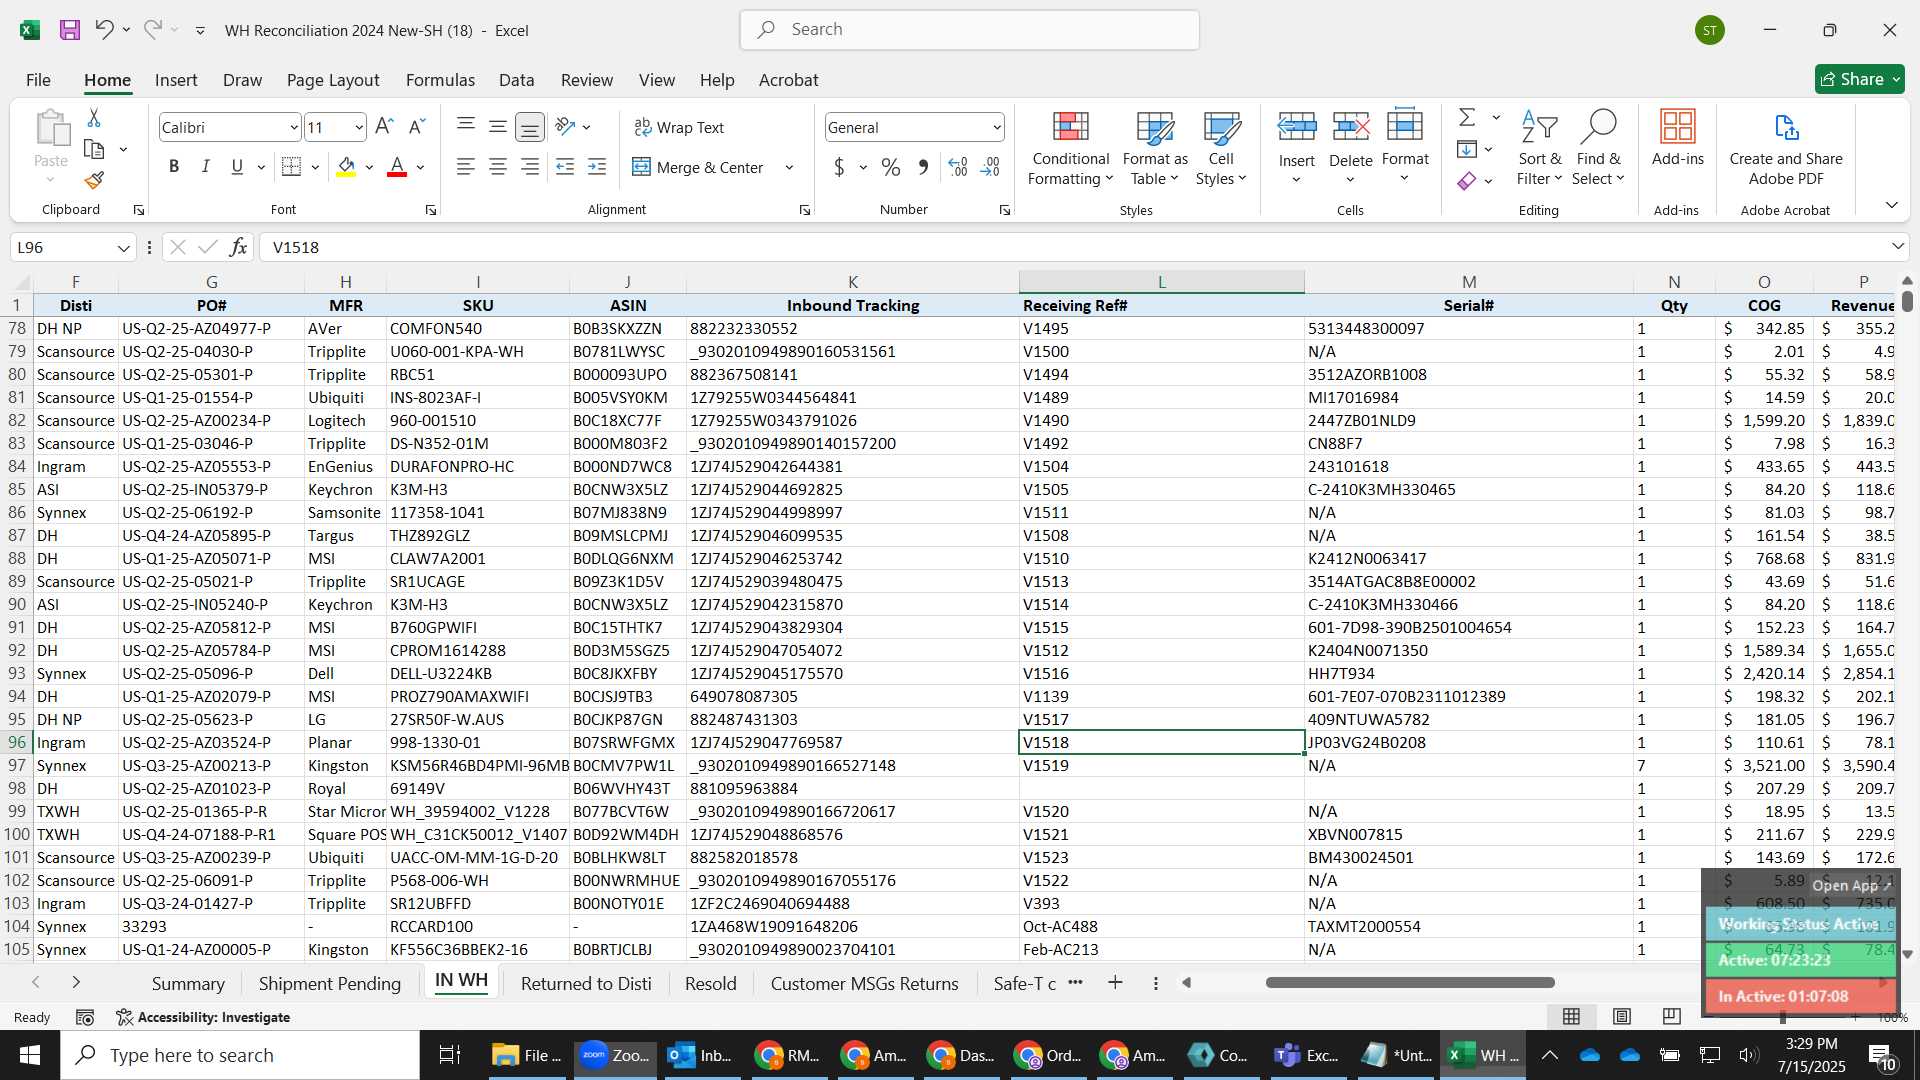Click the Align Left icon
Image resolution: width=1920 pixels, height=1080 pixels.
point(466,167)
